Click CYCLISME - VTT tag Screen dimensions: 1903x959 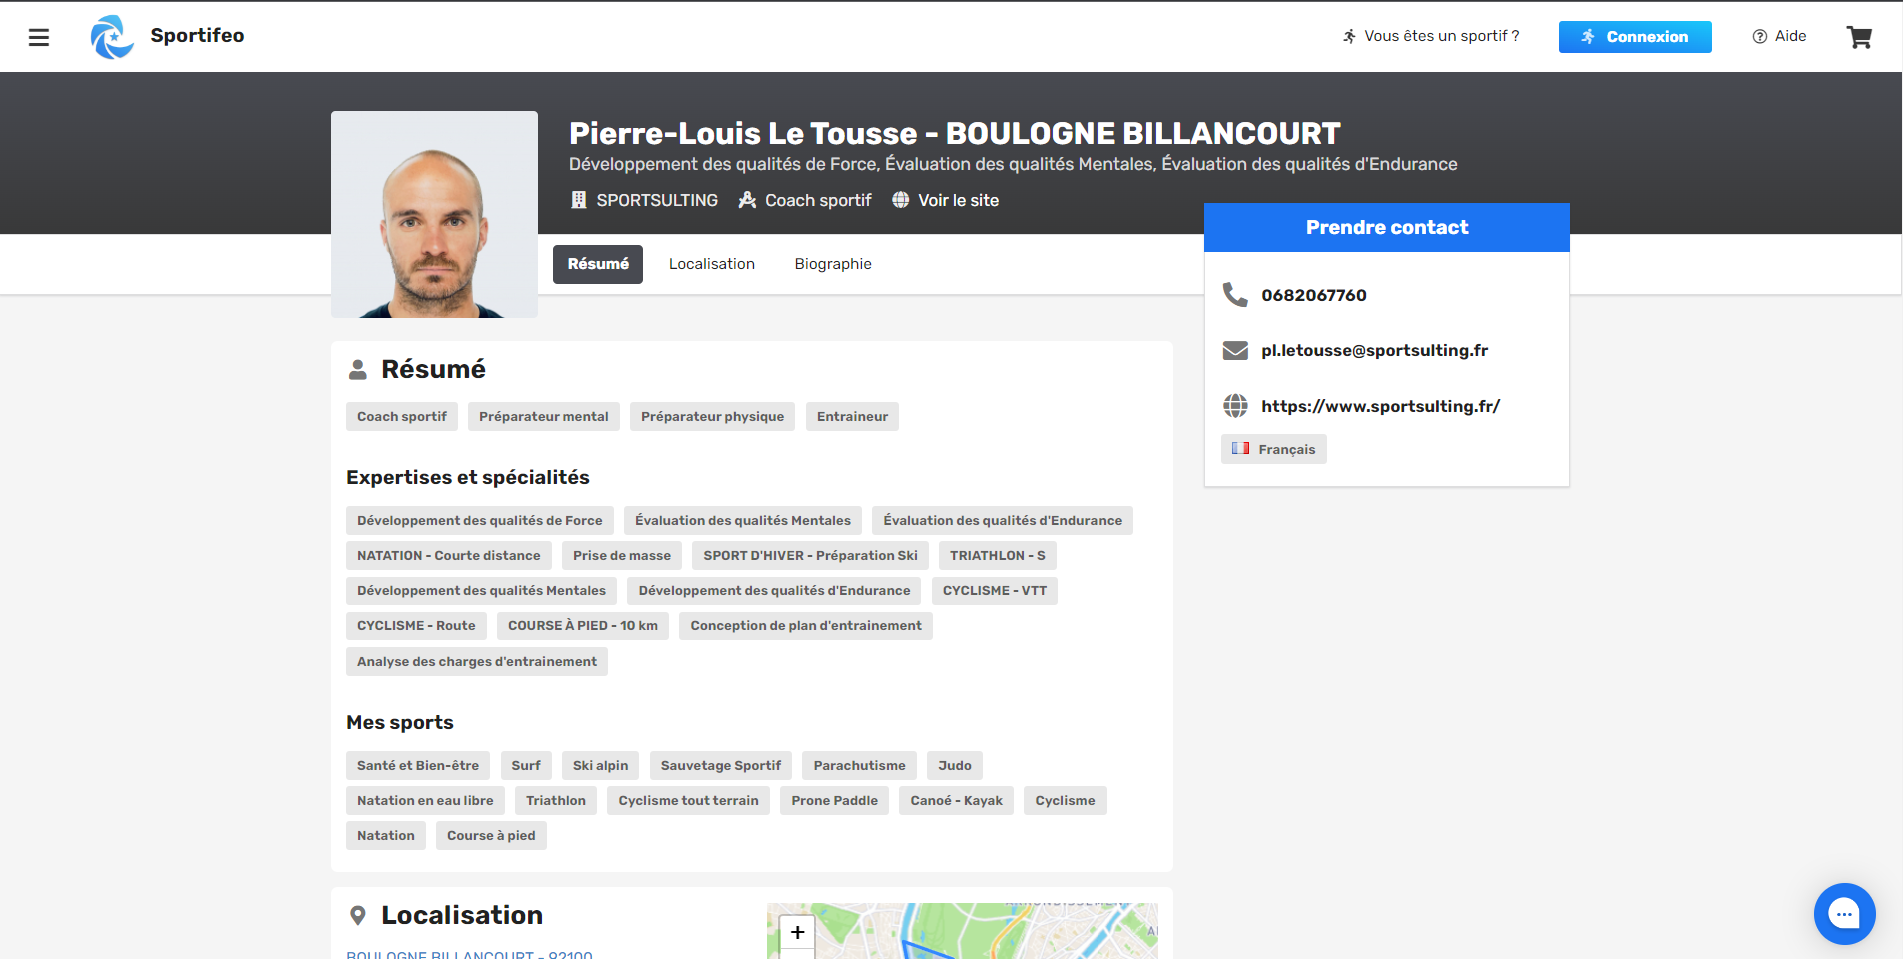(x=995, y=591)
